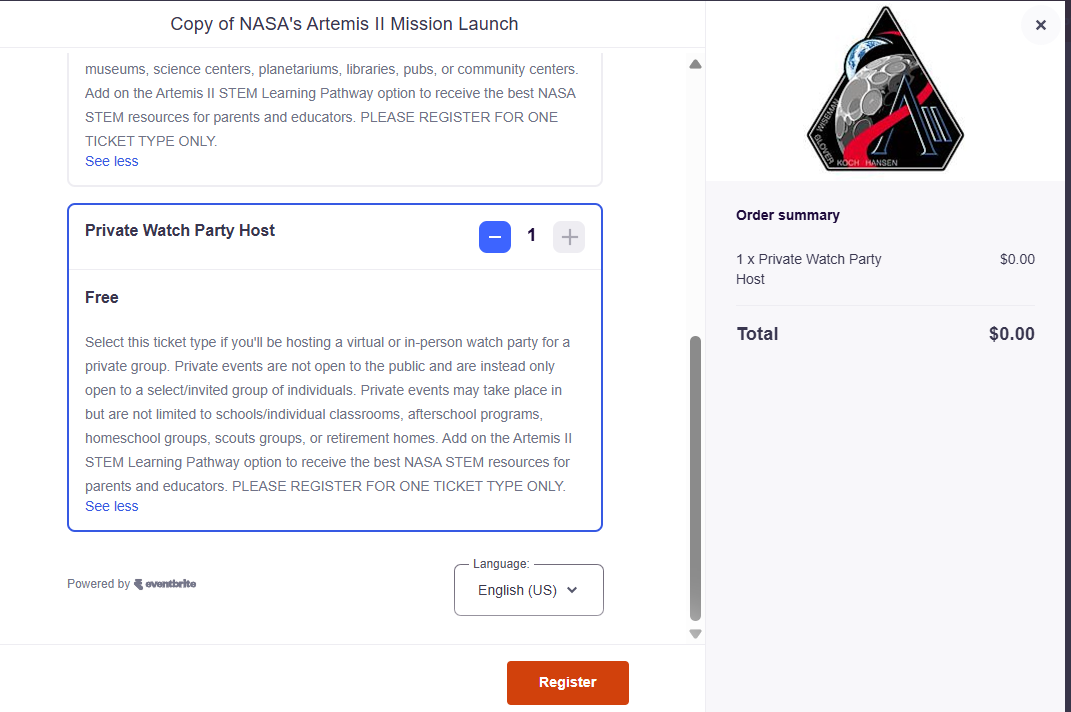Image resolution: width=1071 pixels, height=712 pixels.
Task: Click the Order summary heading
Action: [x=788, y=215]
